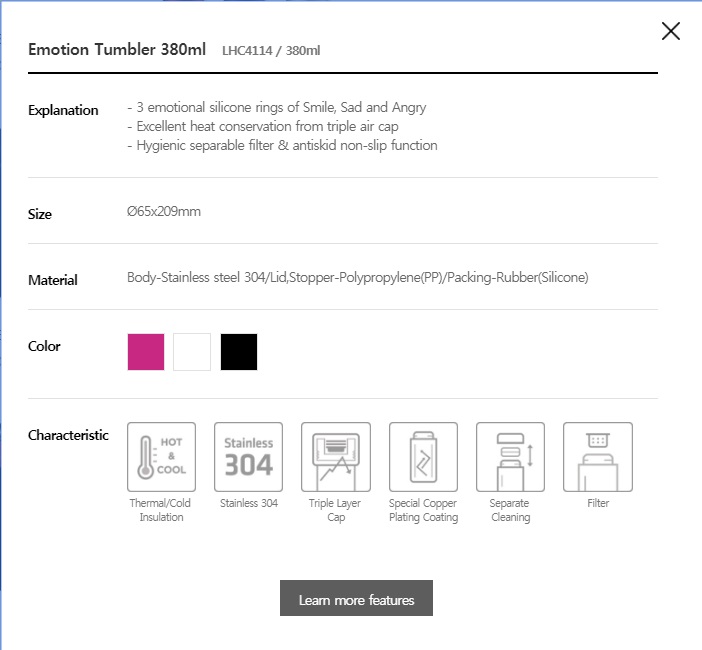The height and width of the screenshot is (650, 702).
Task: Click the Stainless 304 icon
Action: coord(249,457)
